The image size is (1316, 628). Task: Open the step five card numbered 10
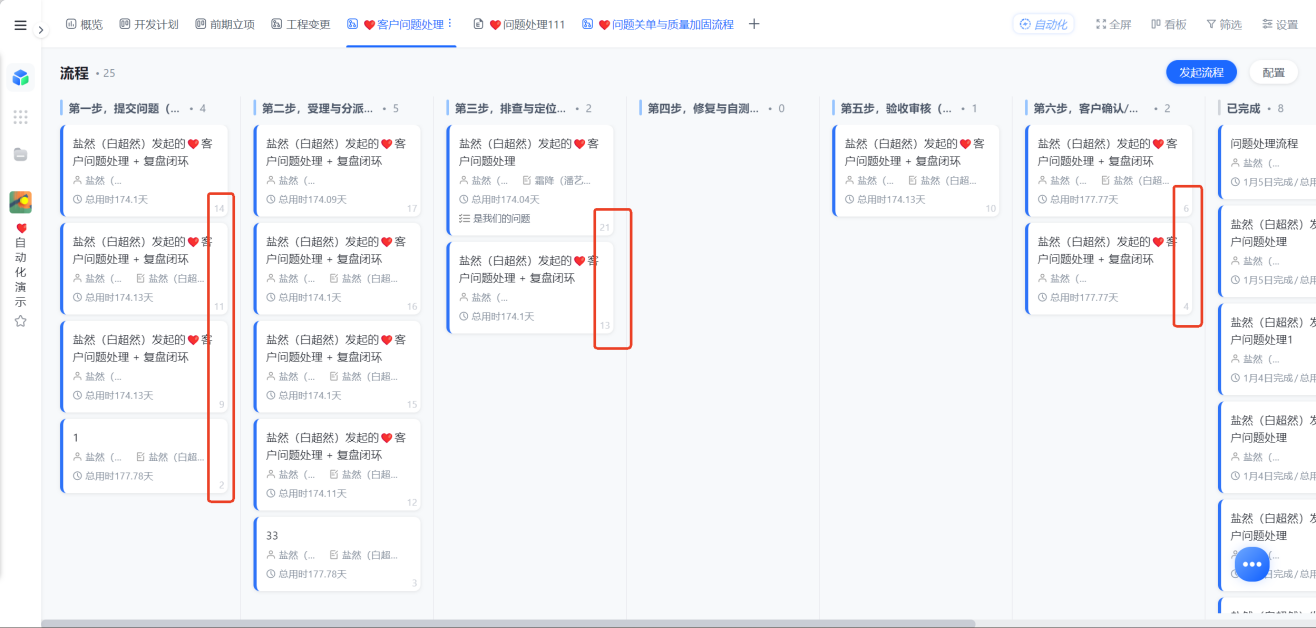pyautogui.click(x=916, y=170)
